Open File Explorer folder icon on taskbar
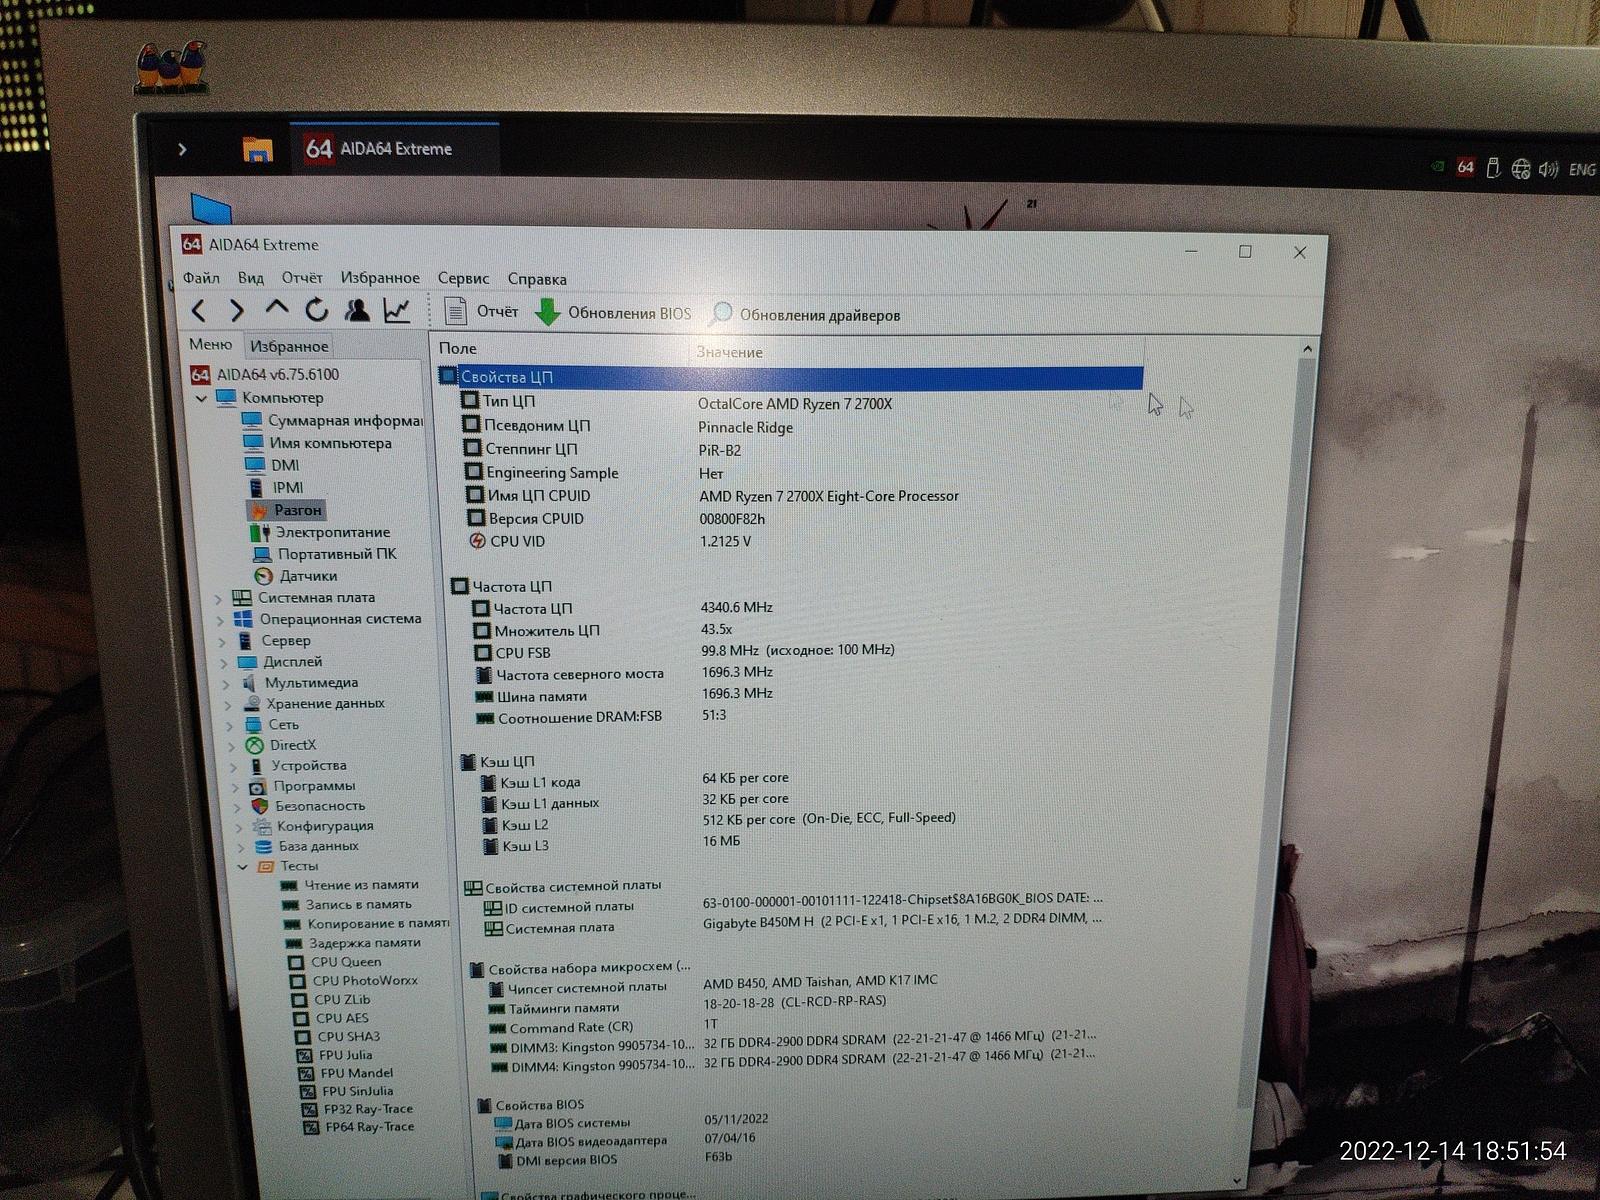Viewport: 1600px width, 1200px height. click(x=258, y=150)
